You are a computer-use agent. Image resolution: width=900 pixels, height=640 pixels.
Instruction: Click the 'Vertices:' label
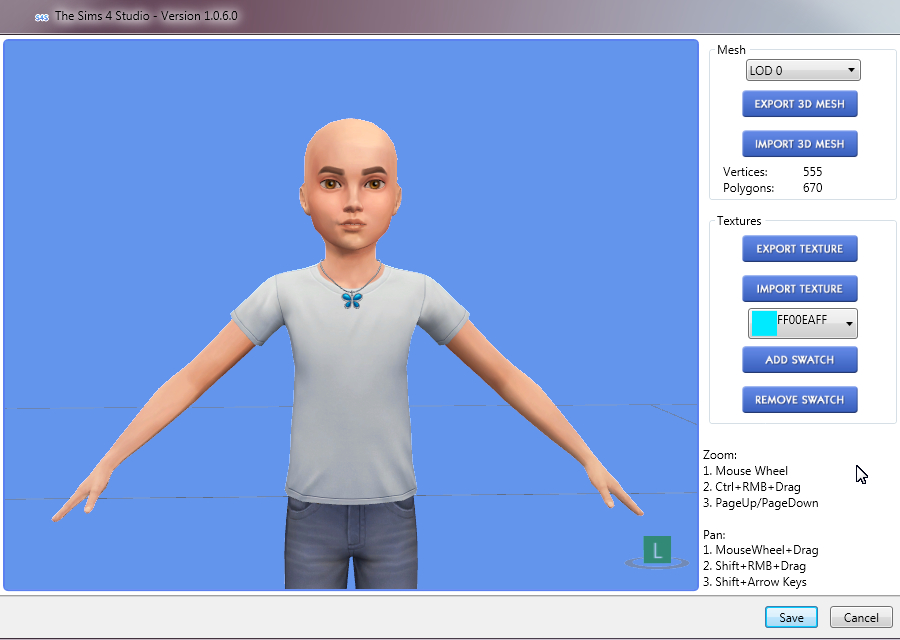(745, 172)
